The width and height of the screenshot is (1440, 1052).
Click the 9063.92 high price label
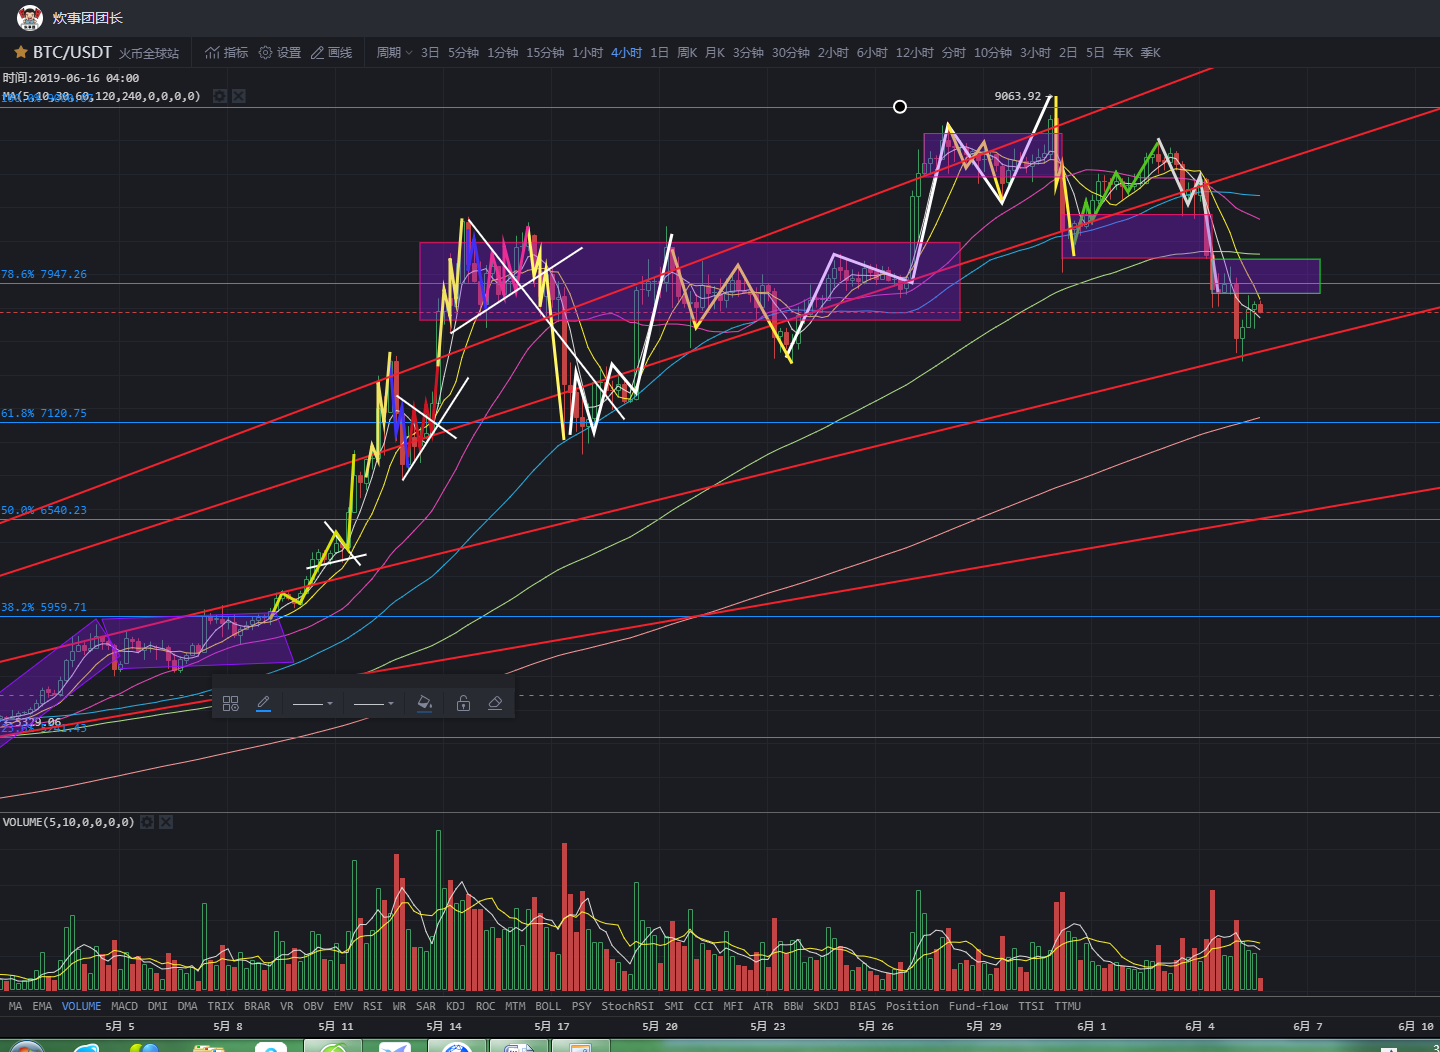tap(1017, 96)
